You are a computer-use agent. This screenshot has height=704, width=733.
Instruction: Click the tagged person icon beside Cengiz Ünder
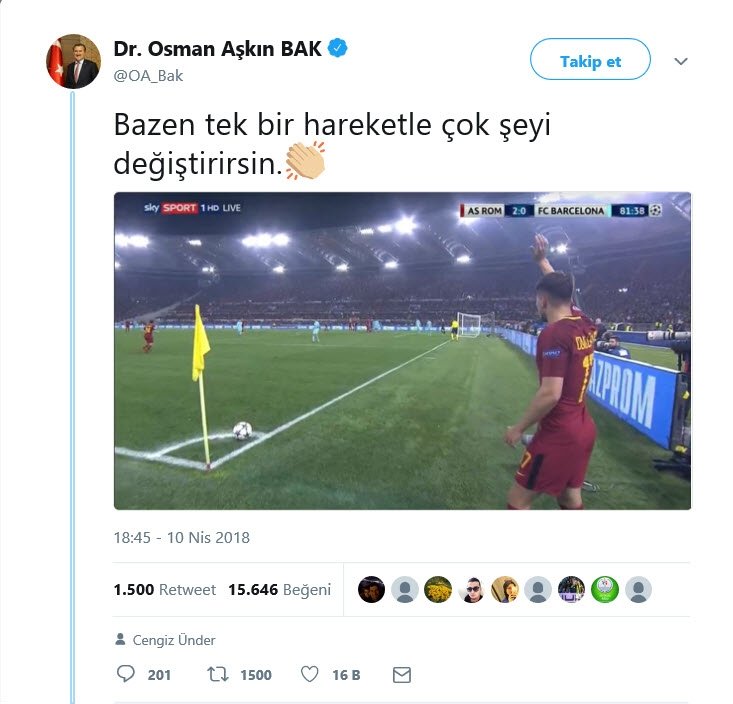(120, 639)
